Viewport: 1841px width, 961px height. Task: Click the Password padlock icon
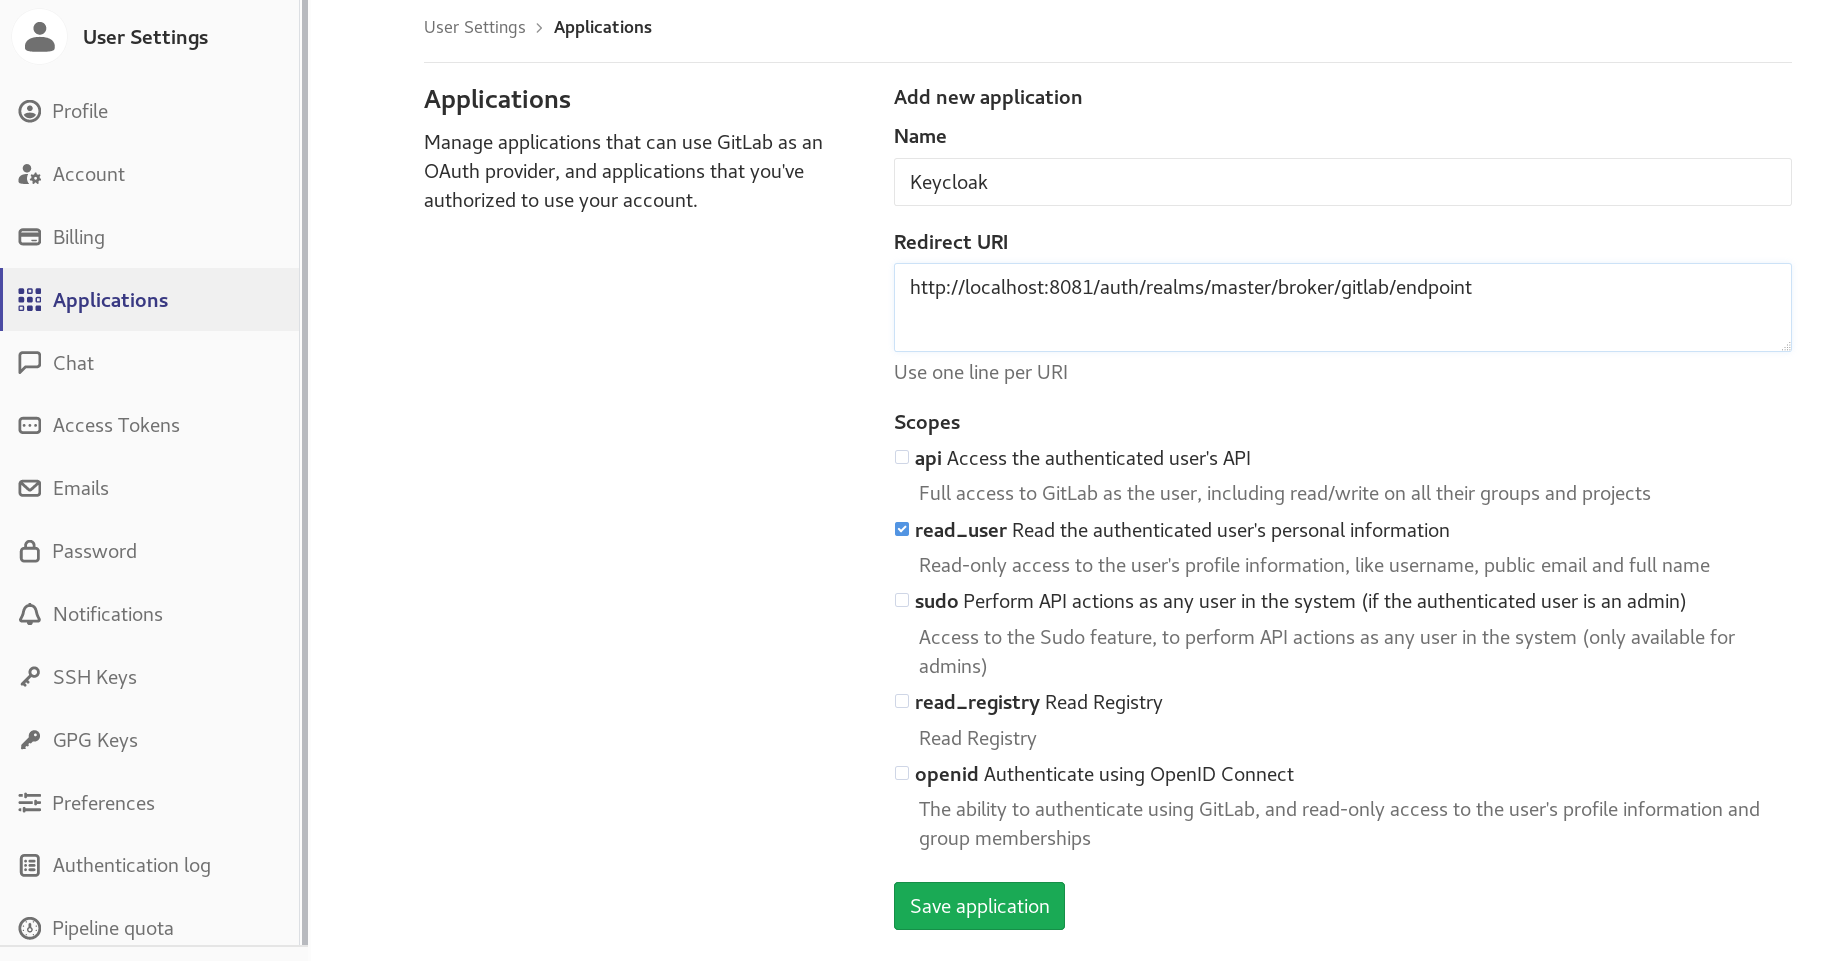[29, 551]
